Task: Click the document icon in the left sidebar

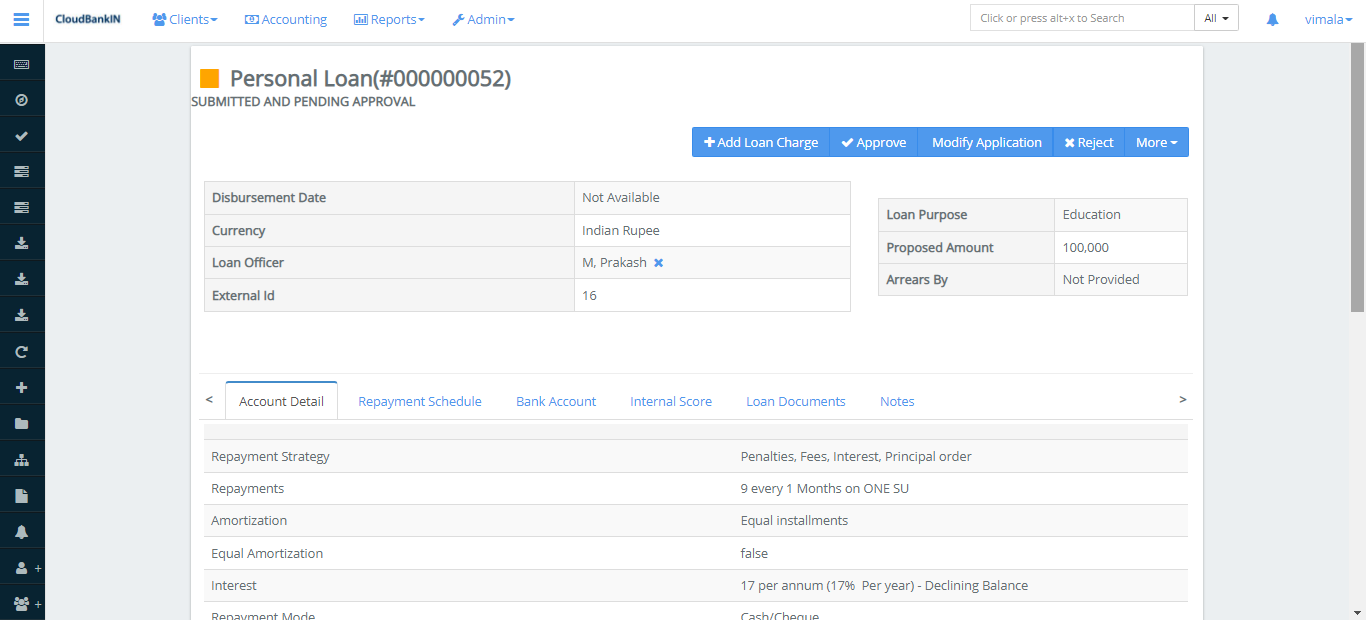Action: [21, 495]
